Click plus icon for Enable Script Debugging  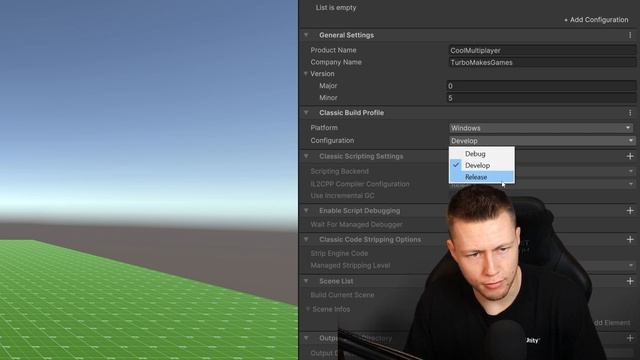coord(630,211)
